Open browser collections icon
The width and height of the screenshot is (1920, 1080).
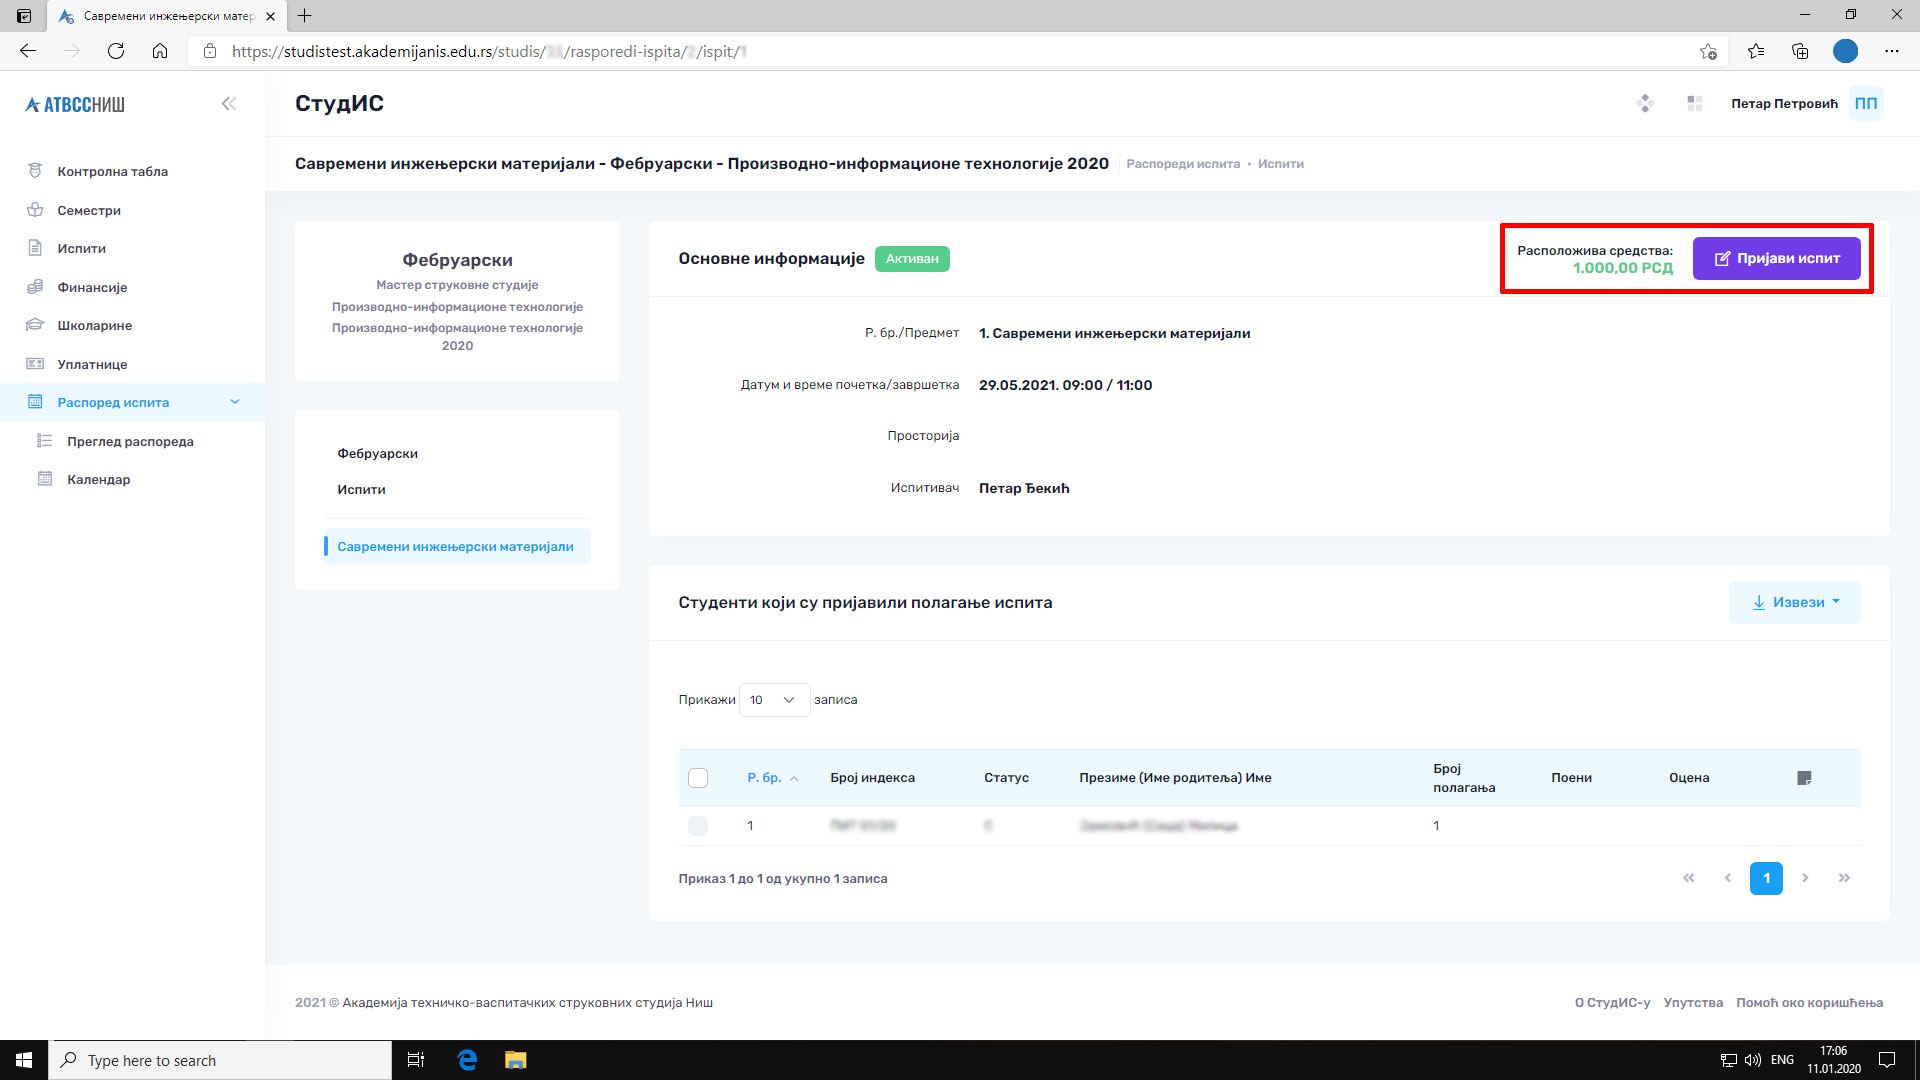[x=1800, y=51]
